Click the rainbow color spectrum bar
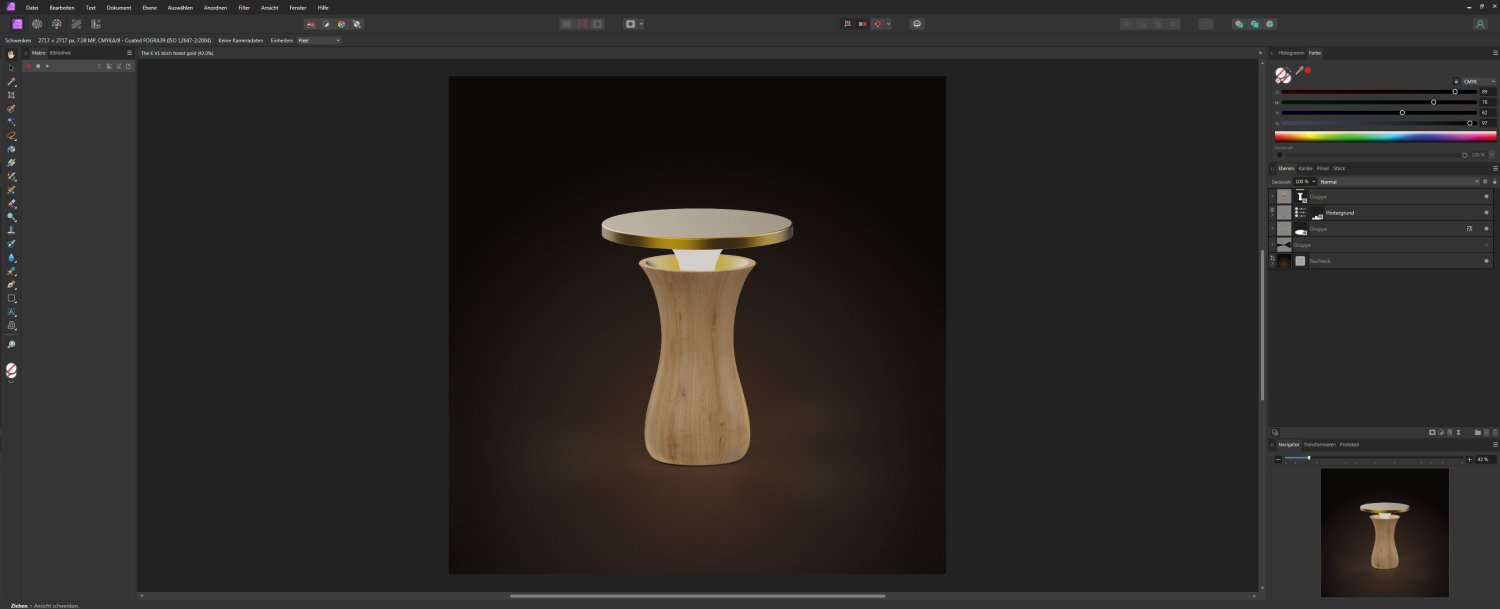The width and height of the screenshot is (1500, 609). pos(1385,135)
